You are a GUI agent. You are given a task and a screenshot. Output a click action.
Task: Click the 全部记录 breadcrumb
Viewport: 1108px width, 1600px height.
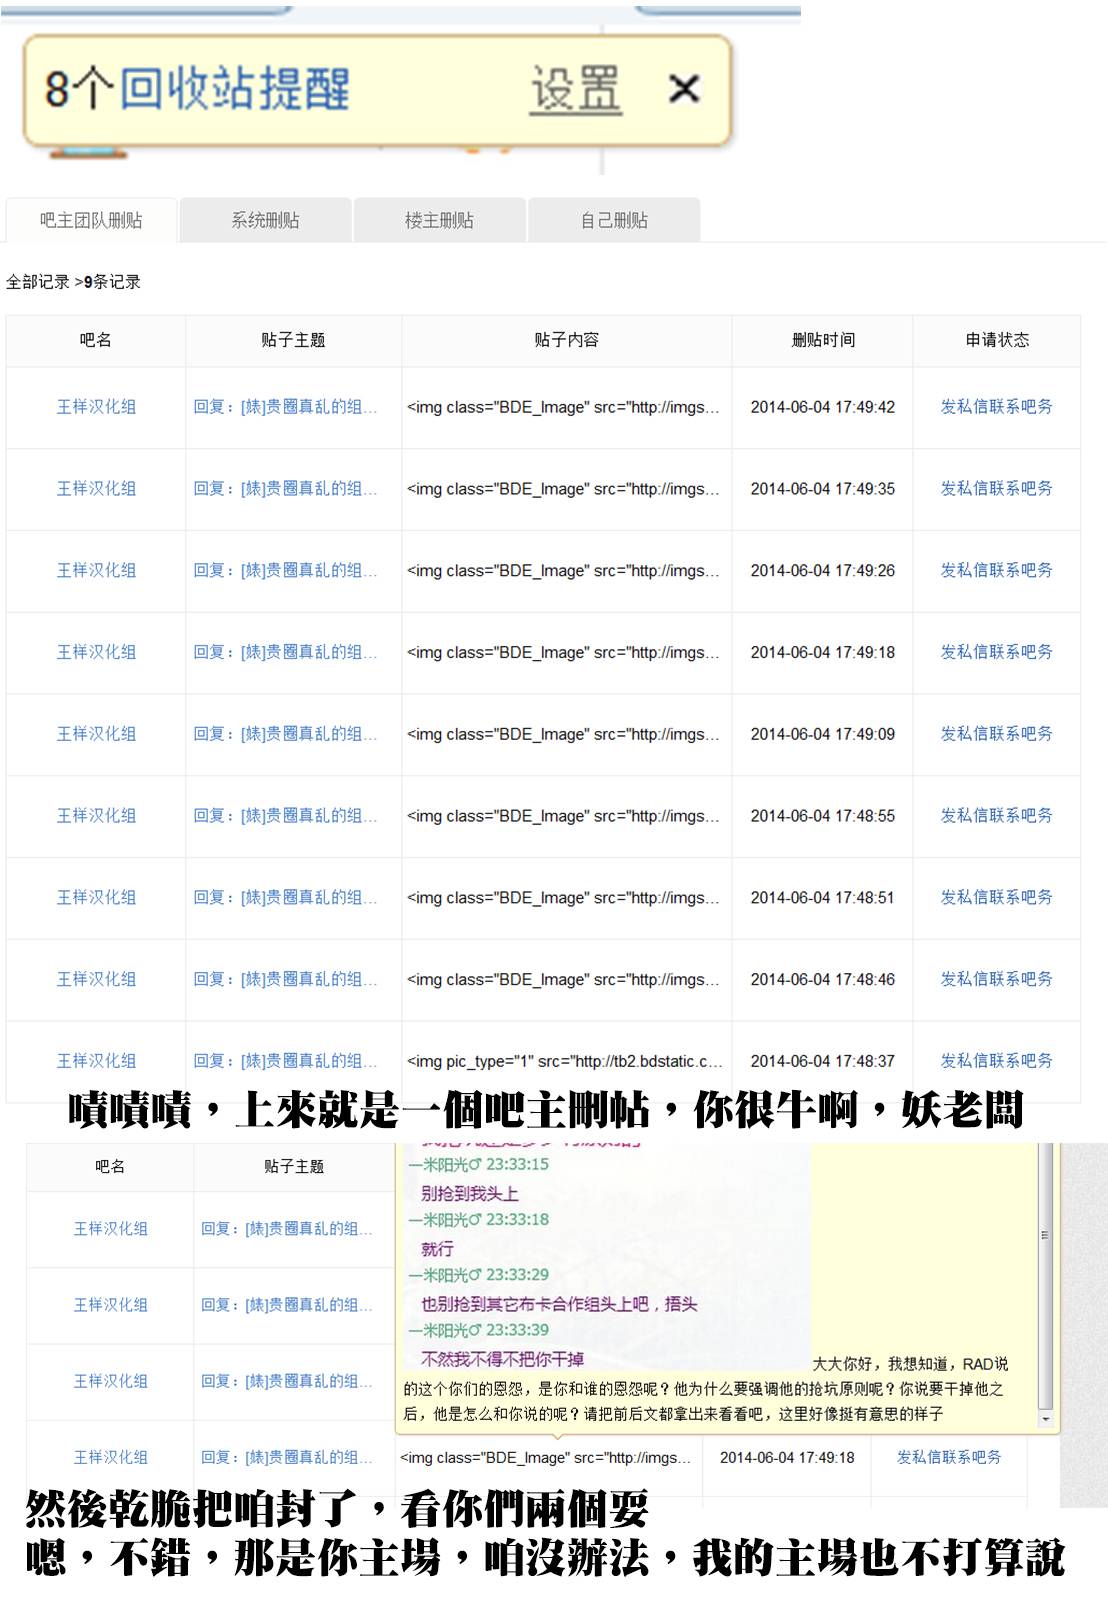coord(38,282)
